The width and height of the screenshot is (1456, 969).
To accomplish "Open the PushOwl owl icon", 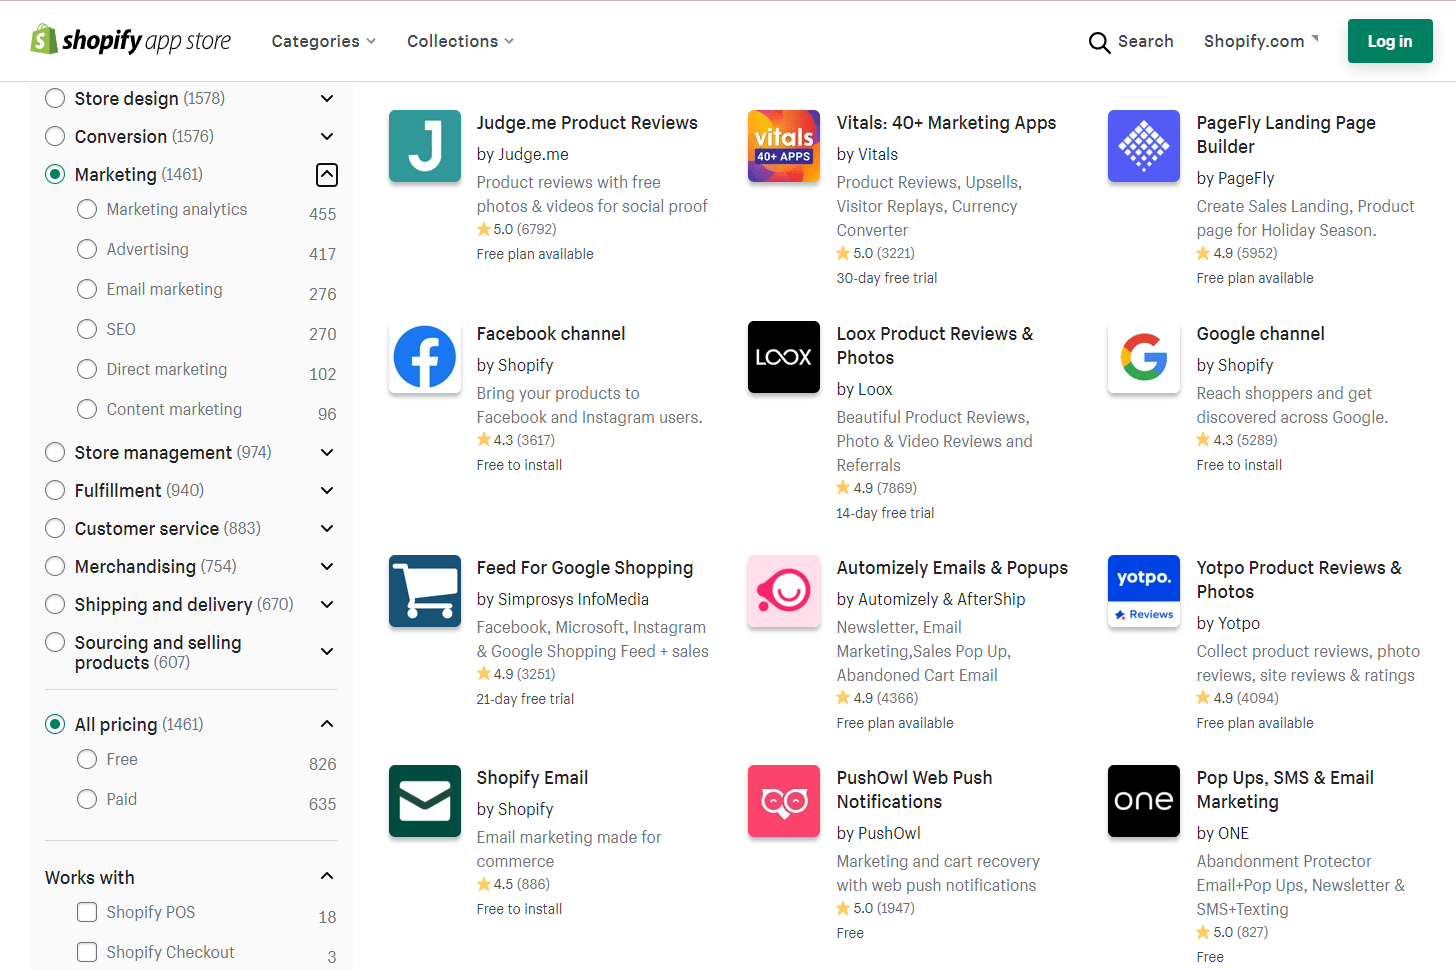I will (784, 801).
